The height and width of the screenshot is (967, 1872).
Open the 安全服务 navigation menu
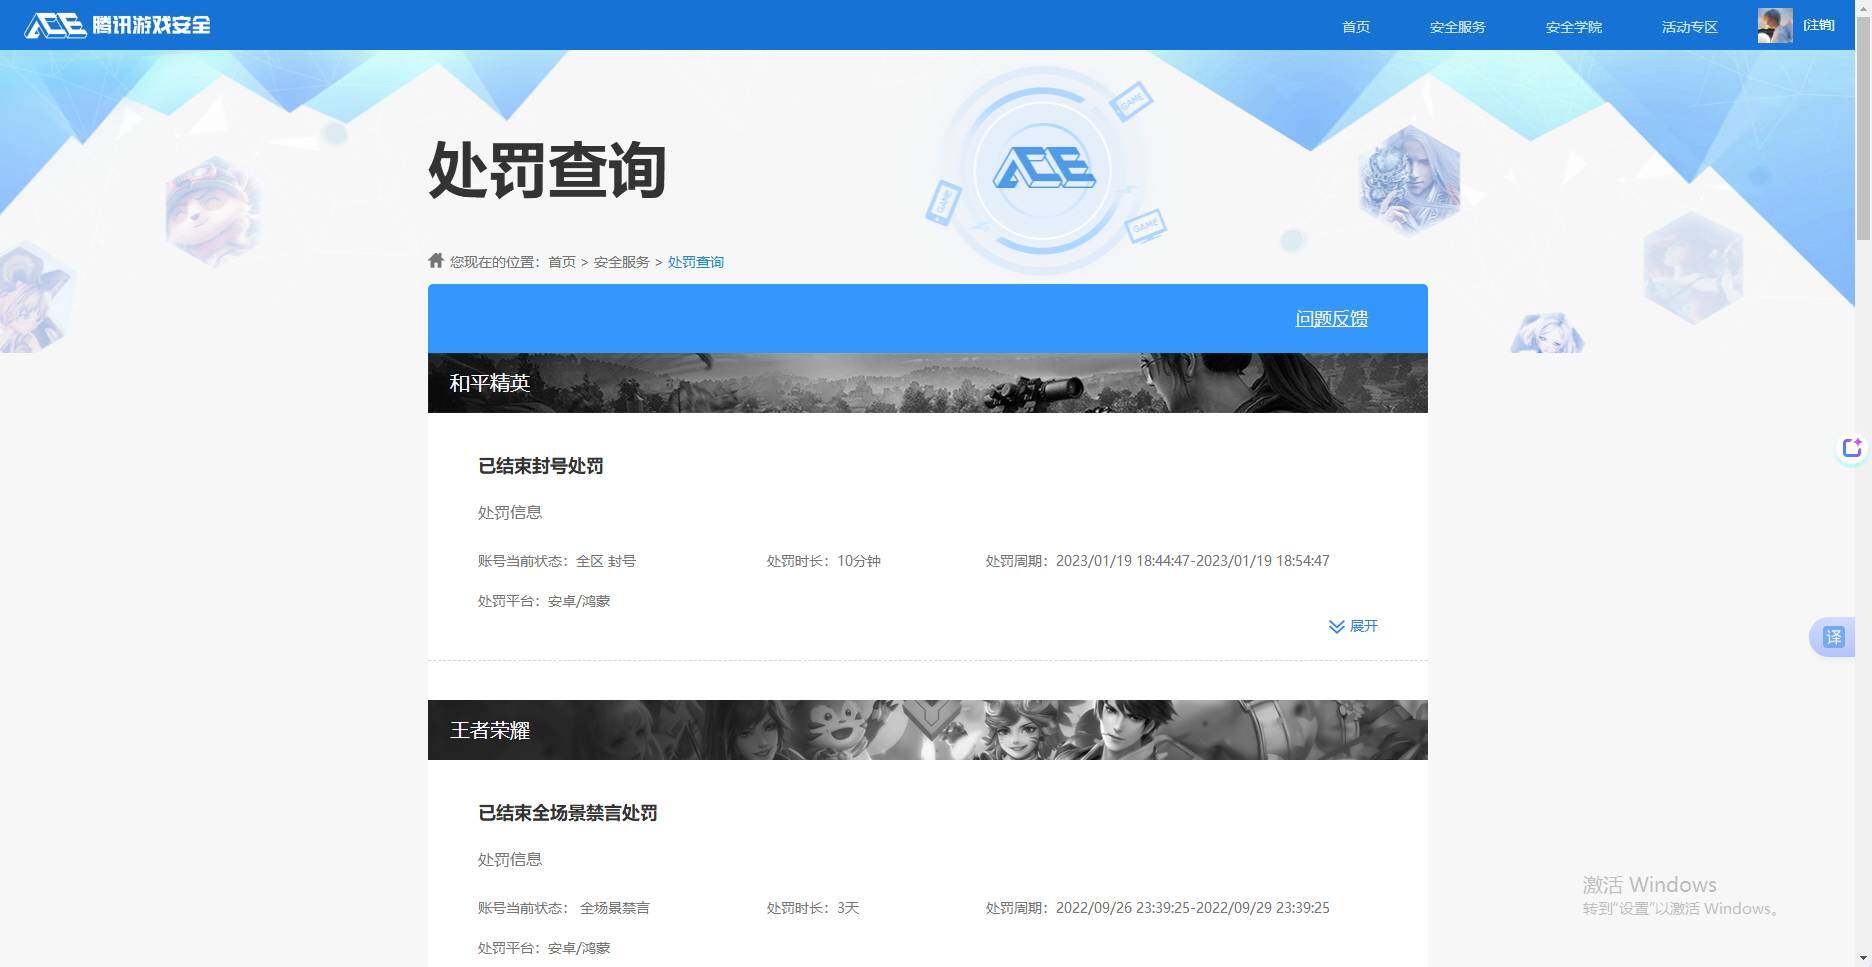click(x=1458, y=27)
